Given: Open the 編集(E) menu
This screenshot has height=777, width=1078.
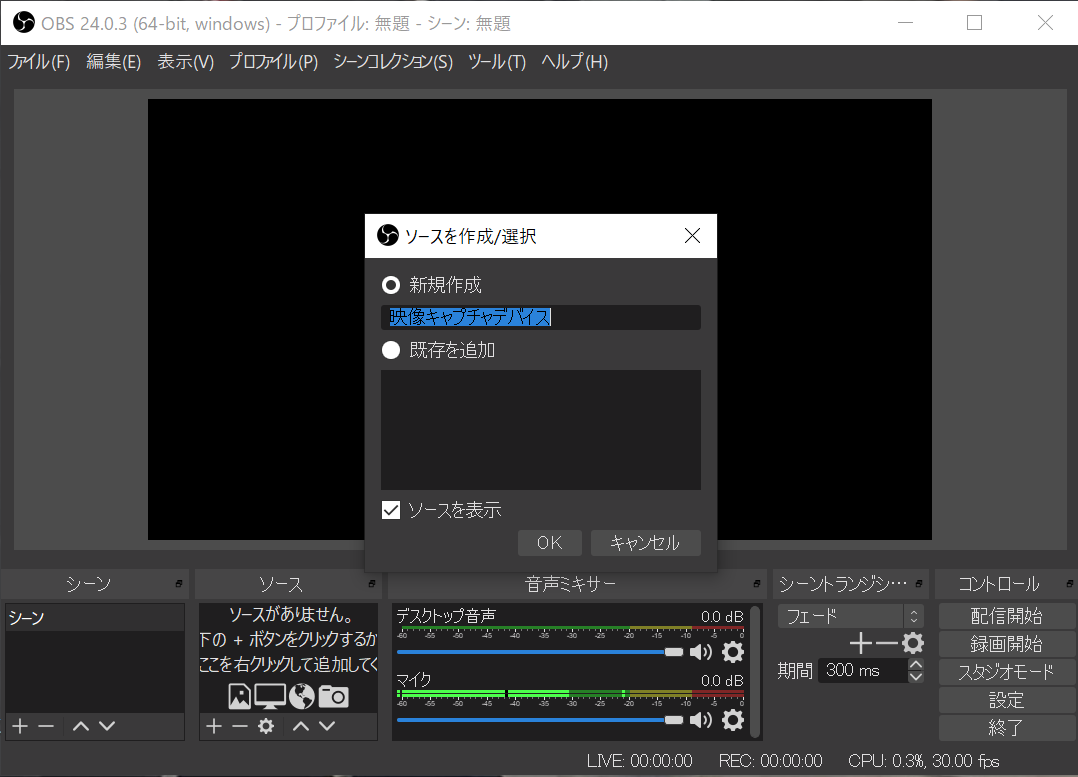Looking at the screenshot, I should coord(113,62).
